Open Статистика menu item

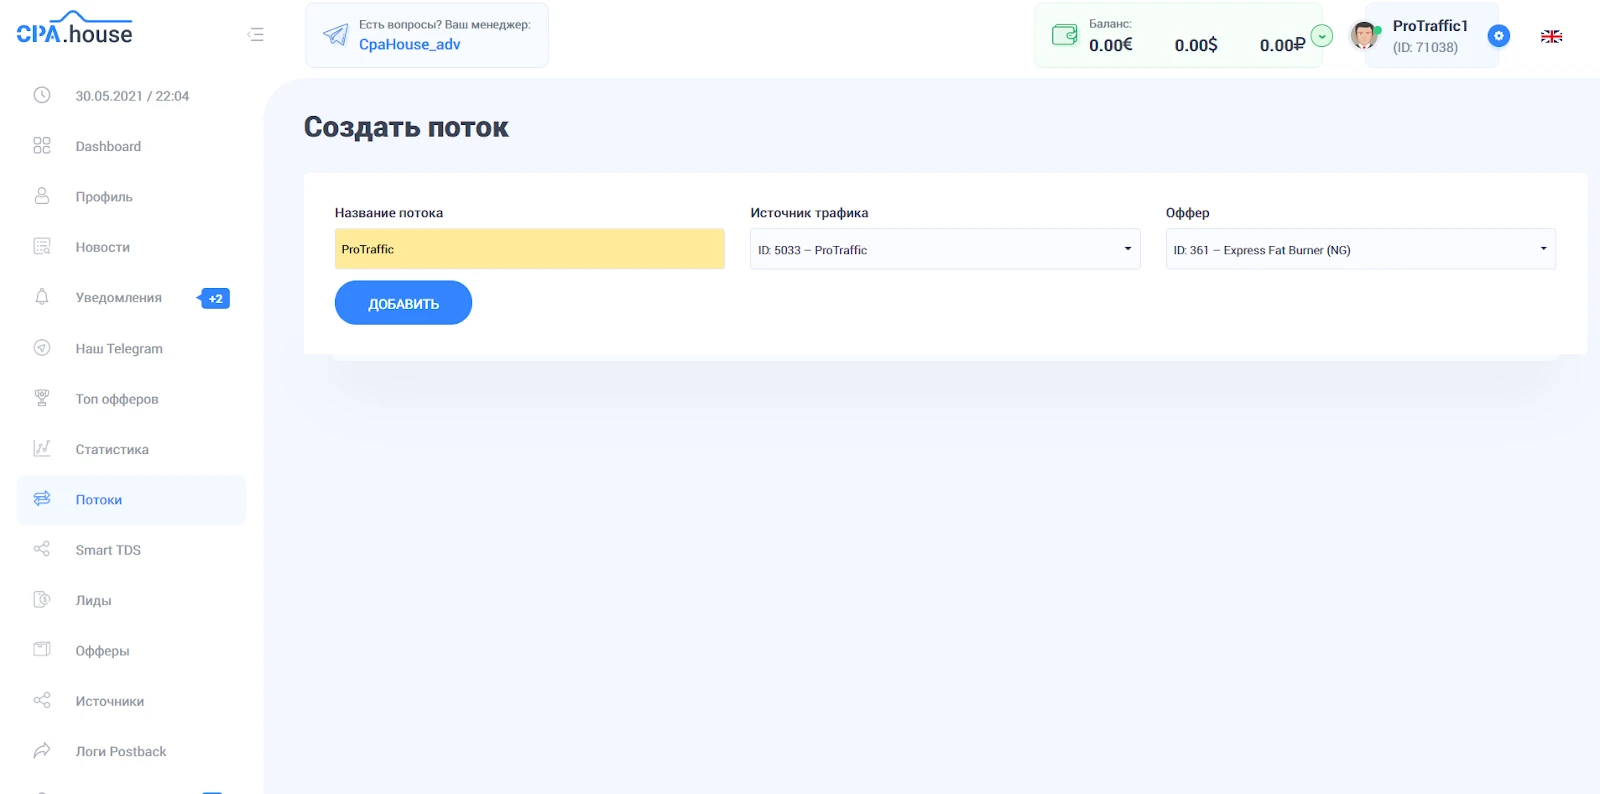pos(112,449)
